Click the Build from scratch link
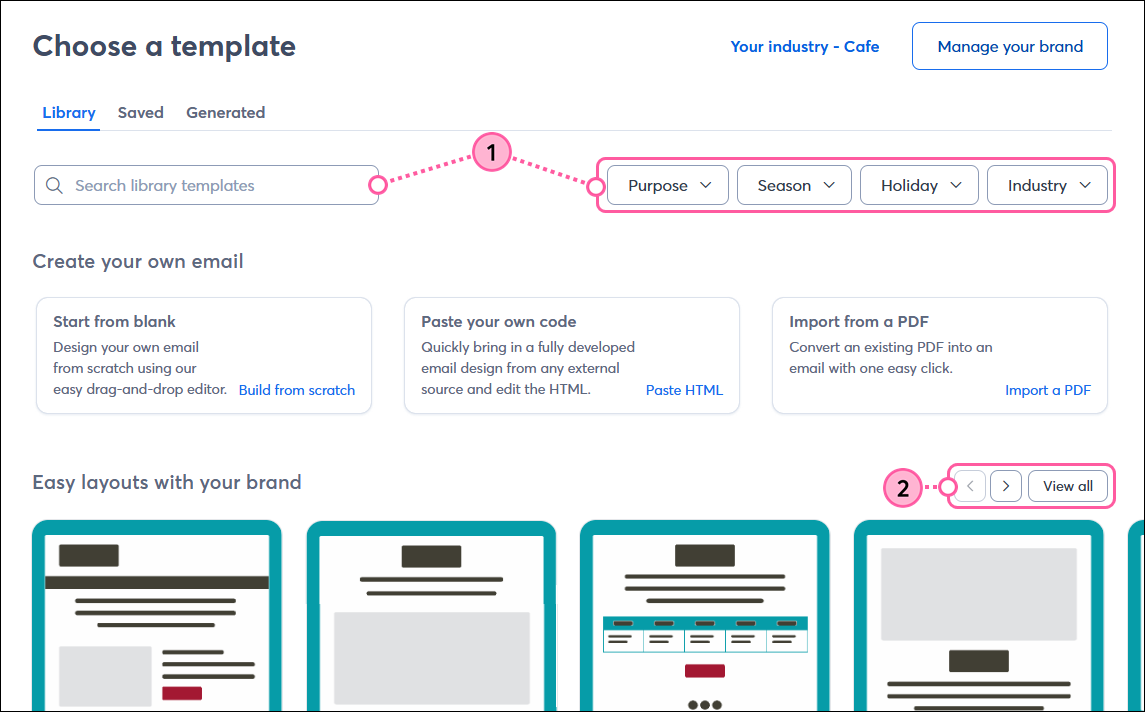Screen dimensions: 1145x712 point(297,390)
